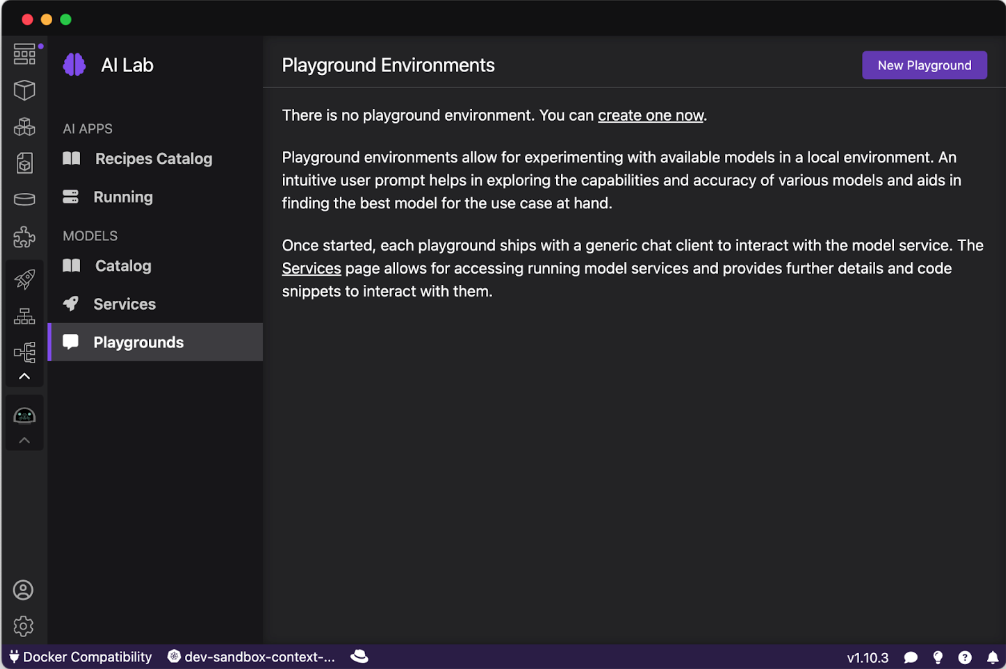Viewport: 1006px width, 669px height.
Task: Open the dev-sandbox-context Kubernetes context selector
Action: (251, 657)
